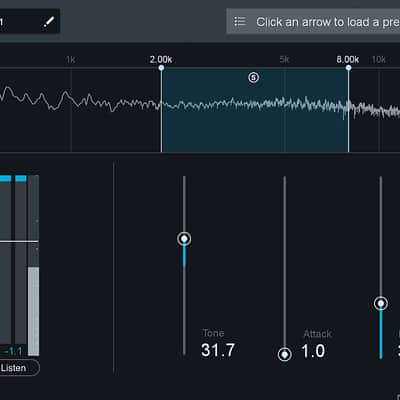
Task: Click the pencil rename icon
Action: click(x=49, y=22)
